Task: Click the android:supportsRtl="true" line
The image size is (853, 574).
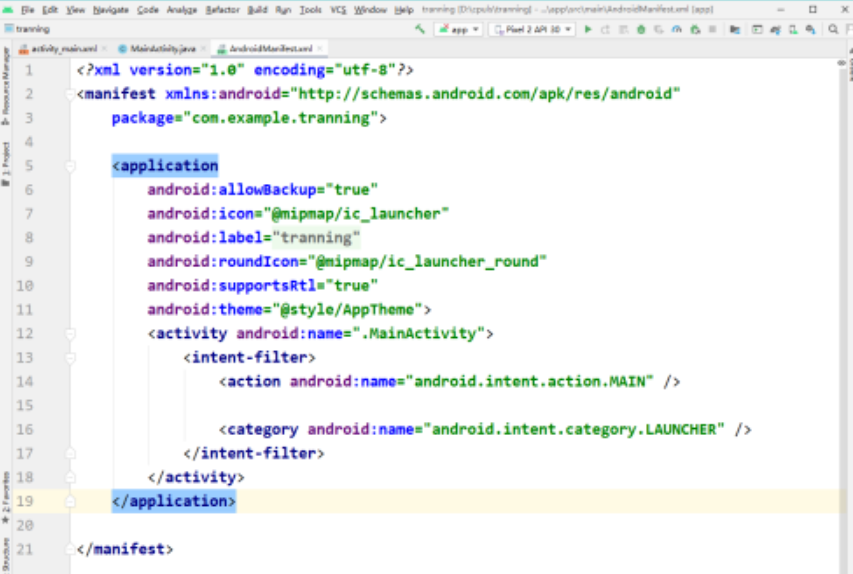Action: click(262, 286)
